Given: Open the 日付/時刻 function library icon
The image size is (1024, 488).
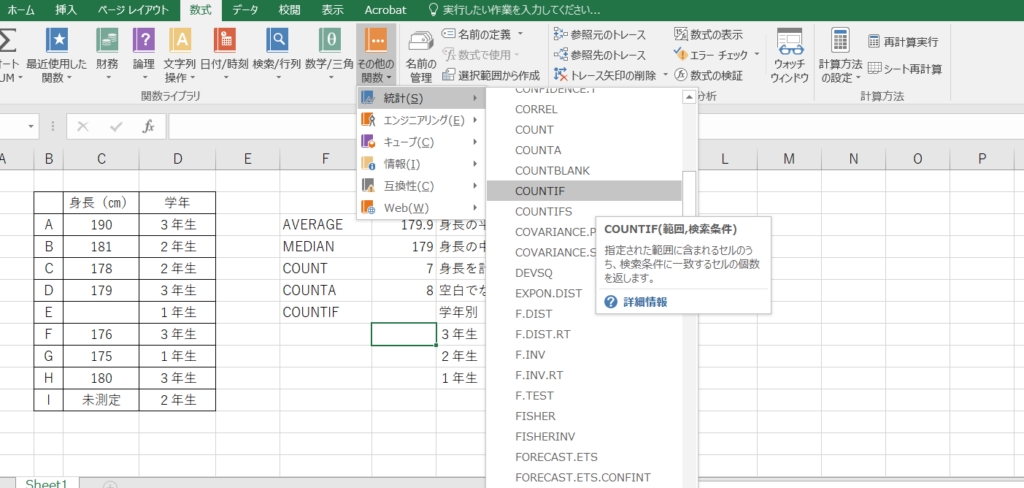Looking at the screenshot, I should point(224,41).
